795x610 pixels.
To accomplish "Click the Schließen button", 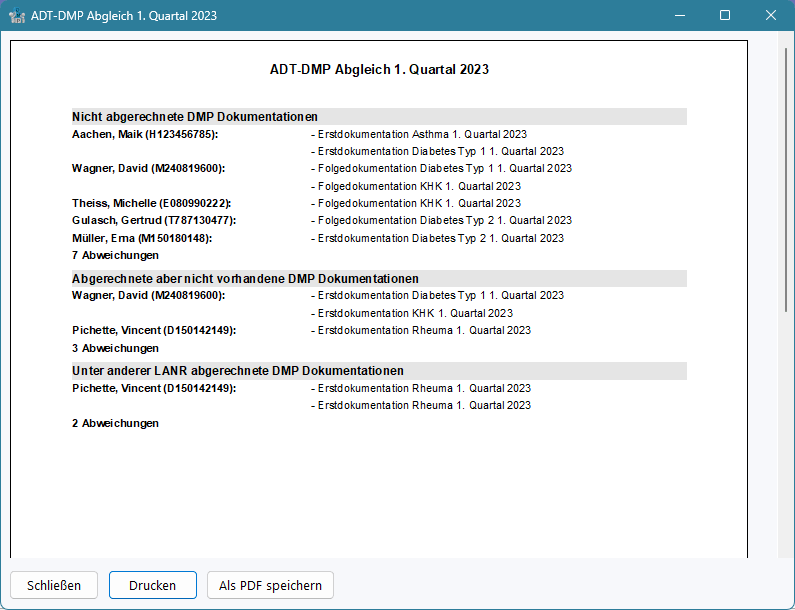I will 54,585.
